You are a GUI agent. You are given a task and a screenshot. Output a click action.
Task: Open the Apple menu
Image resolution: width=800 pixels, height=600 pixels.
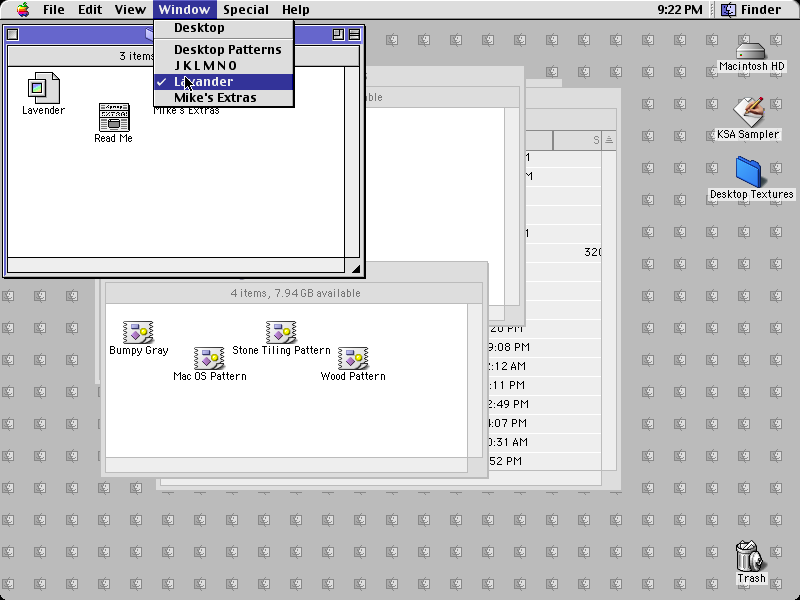pos(23,10)
